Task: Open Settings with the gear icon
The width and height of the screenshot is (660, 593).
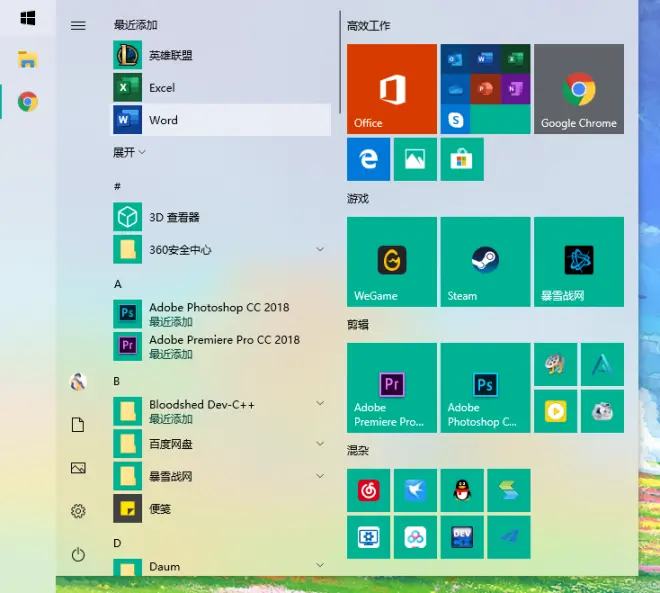Action: click(x=78, y=511)
